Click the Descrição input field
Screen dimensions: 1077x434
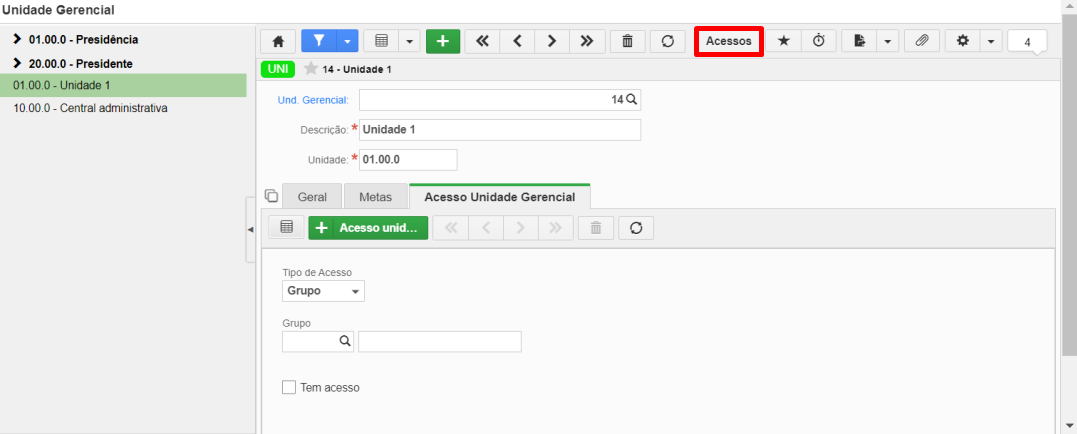[x=500, y=130]
